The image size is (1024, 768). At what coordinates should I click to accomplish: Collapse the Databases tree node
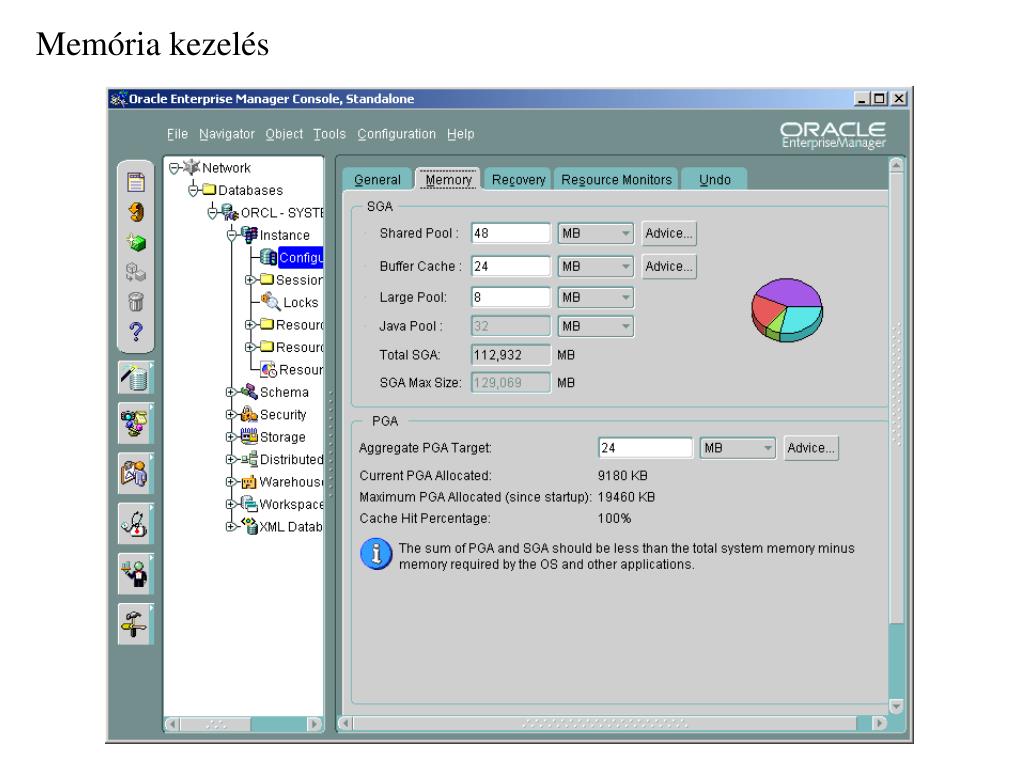tap(193, 191)
